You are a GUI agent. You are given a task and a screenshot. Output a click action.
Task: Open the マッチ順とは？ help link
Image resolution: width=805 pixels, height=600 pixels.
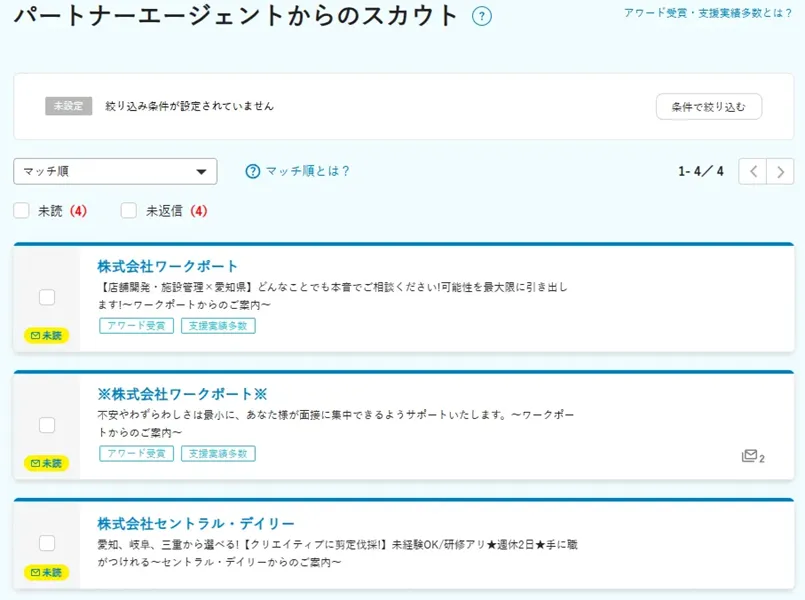pyautogui.click(x=308, y=171)
